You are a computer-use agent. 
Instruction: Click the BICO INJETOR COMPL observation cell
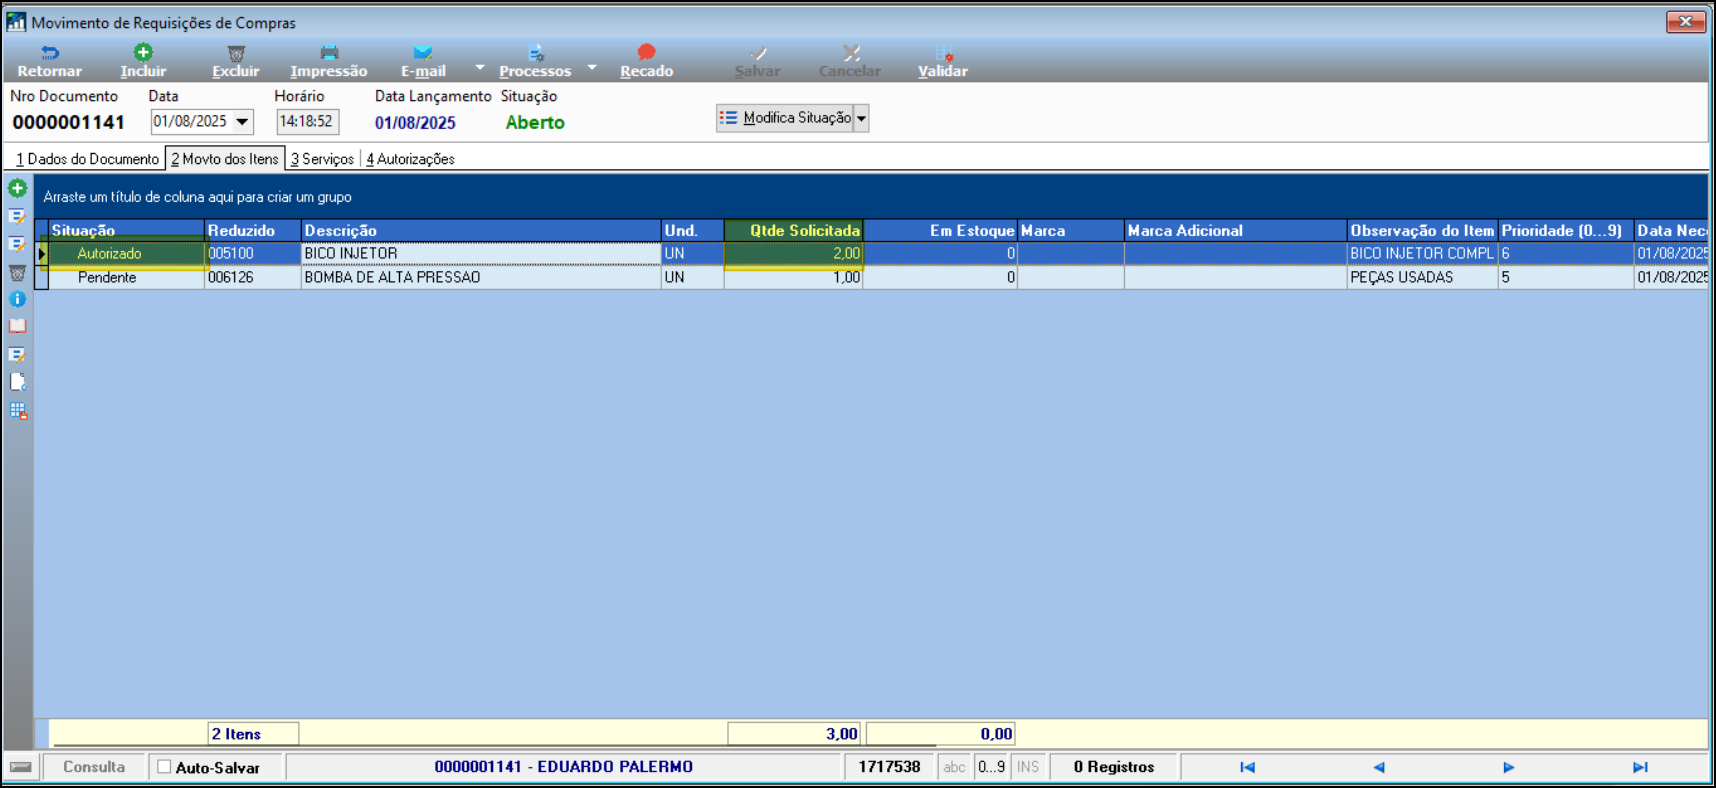pos(1422,254)
